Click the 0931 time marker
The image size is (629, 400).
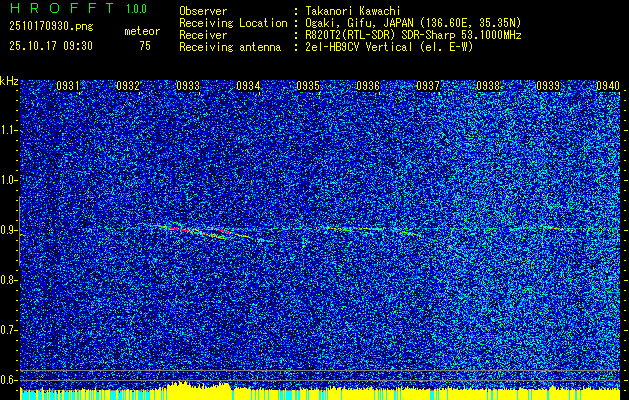click(x=67, y=86)
